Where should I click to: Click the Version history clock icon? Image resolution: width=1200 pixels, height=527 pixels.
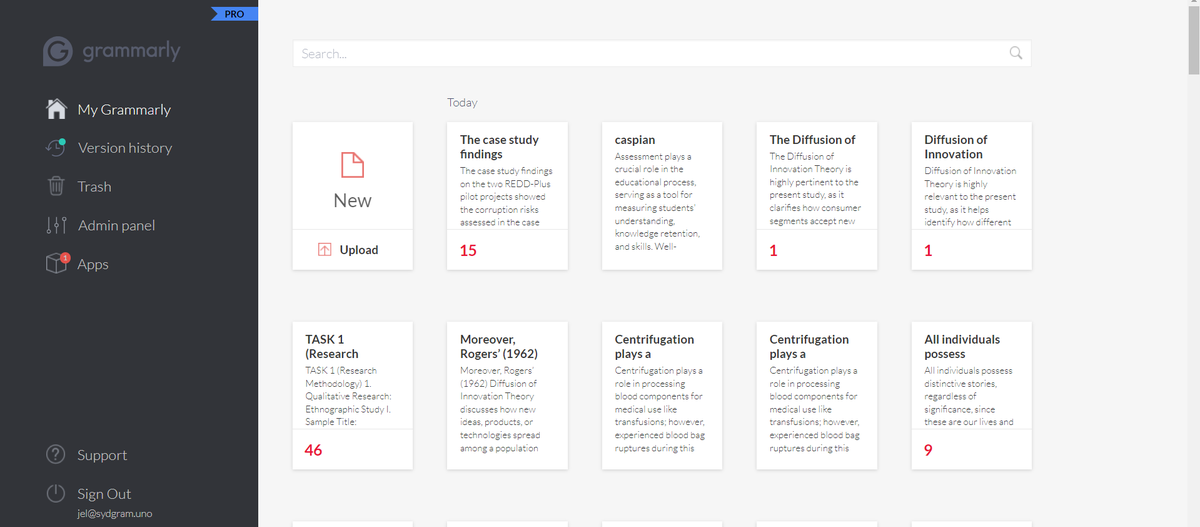click(x=56, y=147)
